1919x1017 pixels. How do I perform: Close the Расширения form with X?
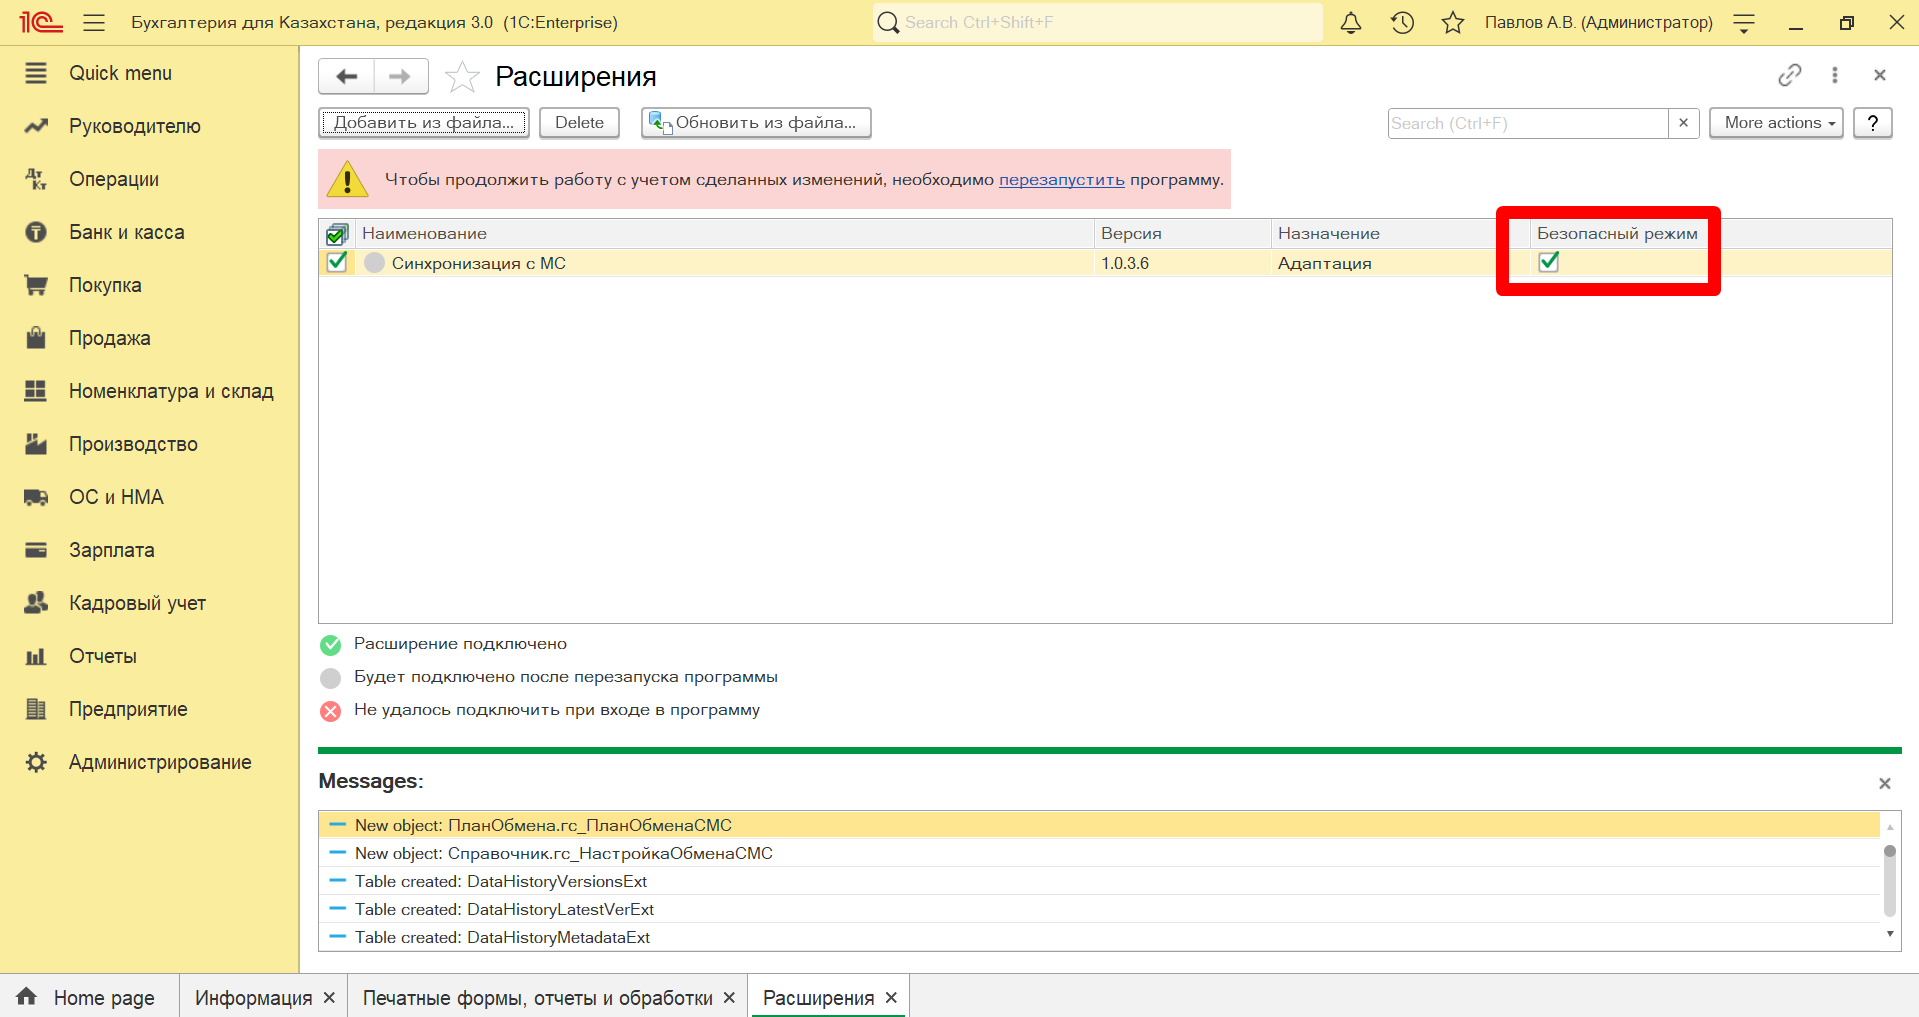click(x=1880, y=75)
